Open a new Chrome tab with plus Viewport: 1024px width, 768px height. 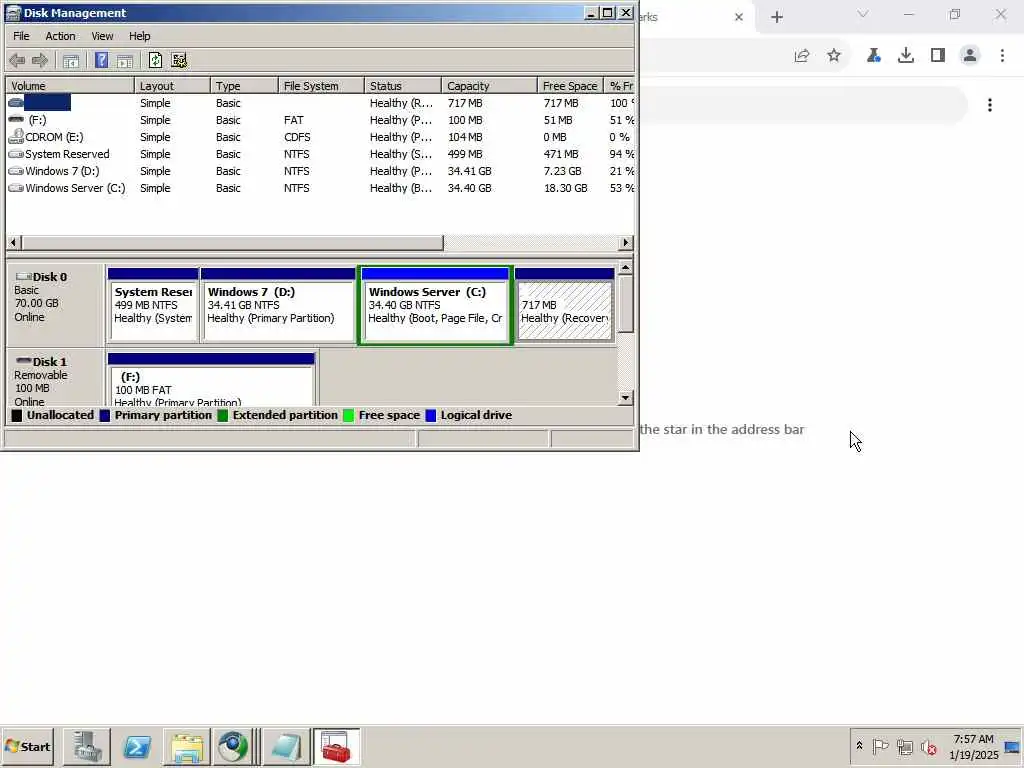tap(776, 17)
